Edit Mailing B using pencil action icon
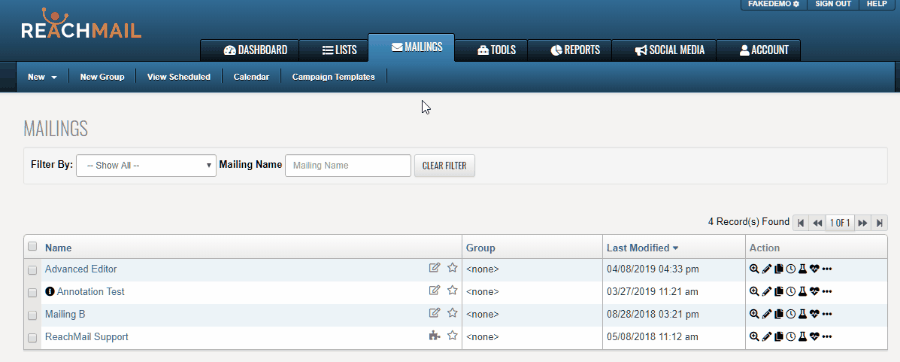This screenshot has height=362, width=900. [x=766, y=314]
